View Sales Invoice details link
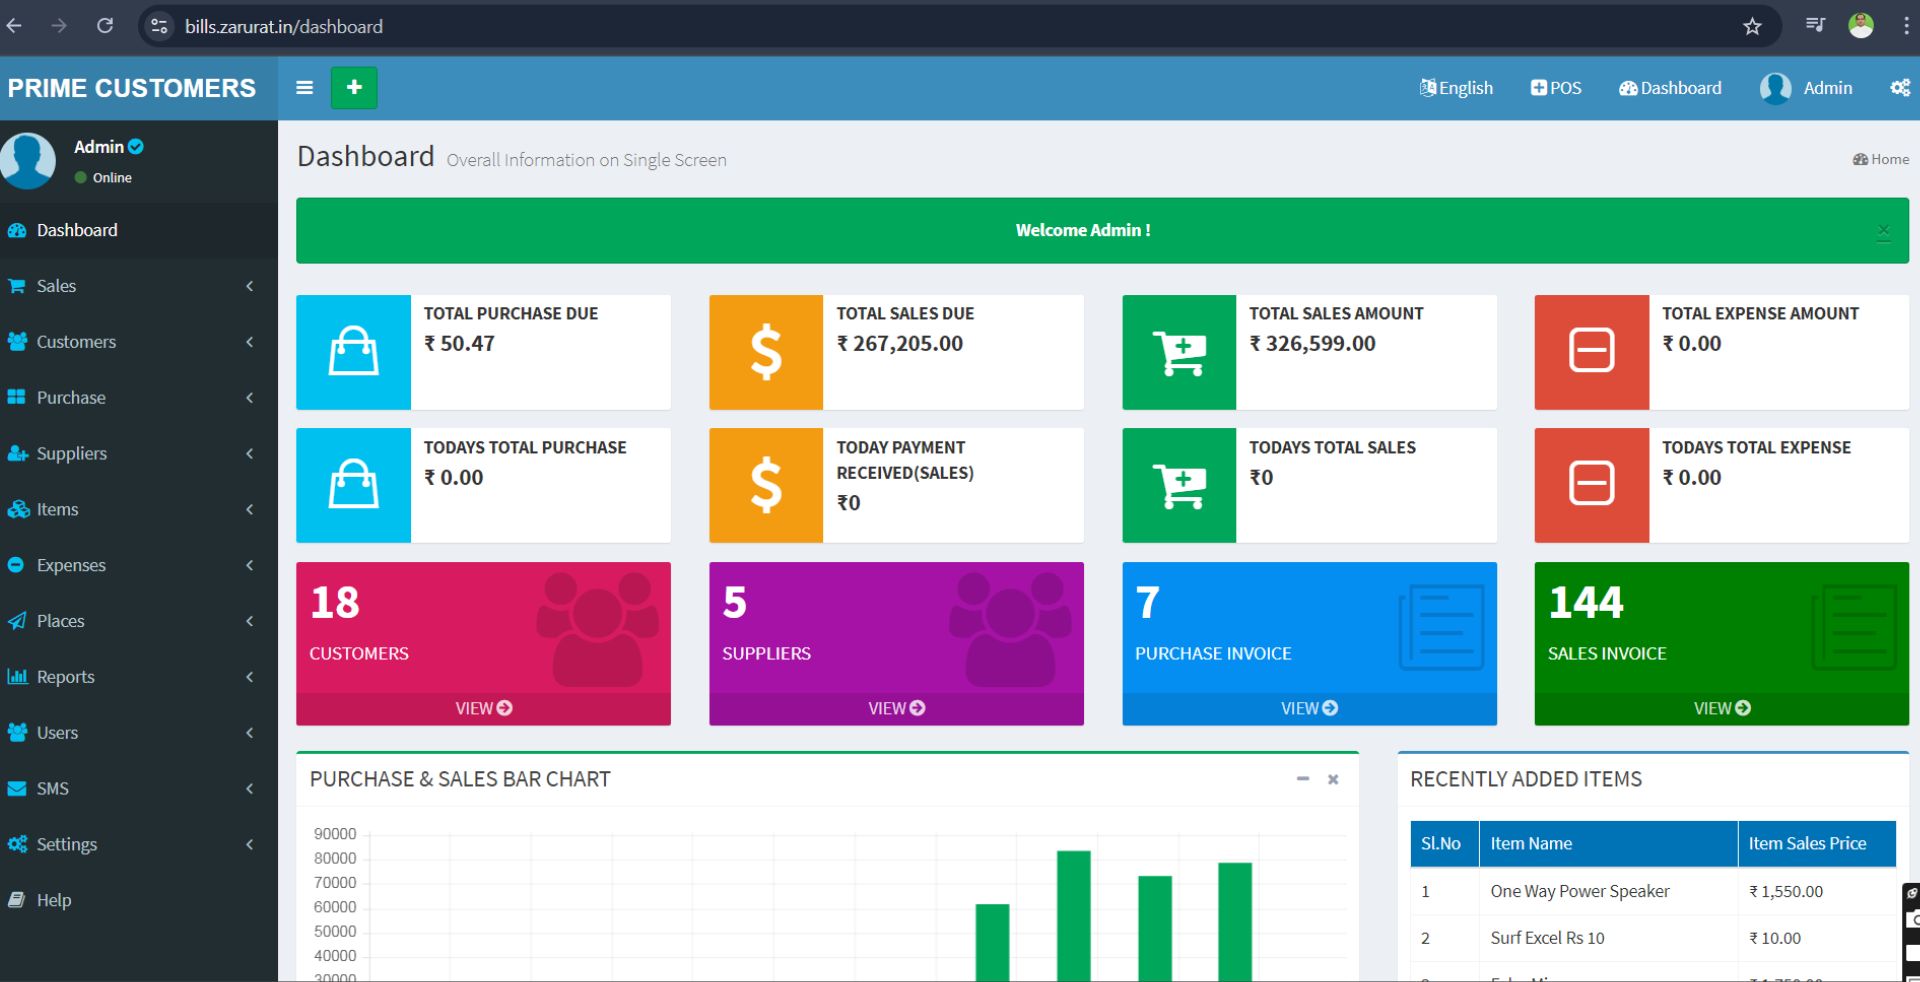1920x982 pixels. [1721, 708]
